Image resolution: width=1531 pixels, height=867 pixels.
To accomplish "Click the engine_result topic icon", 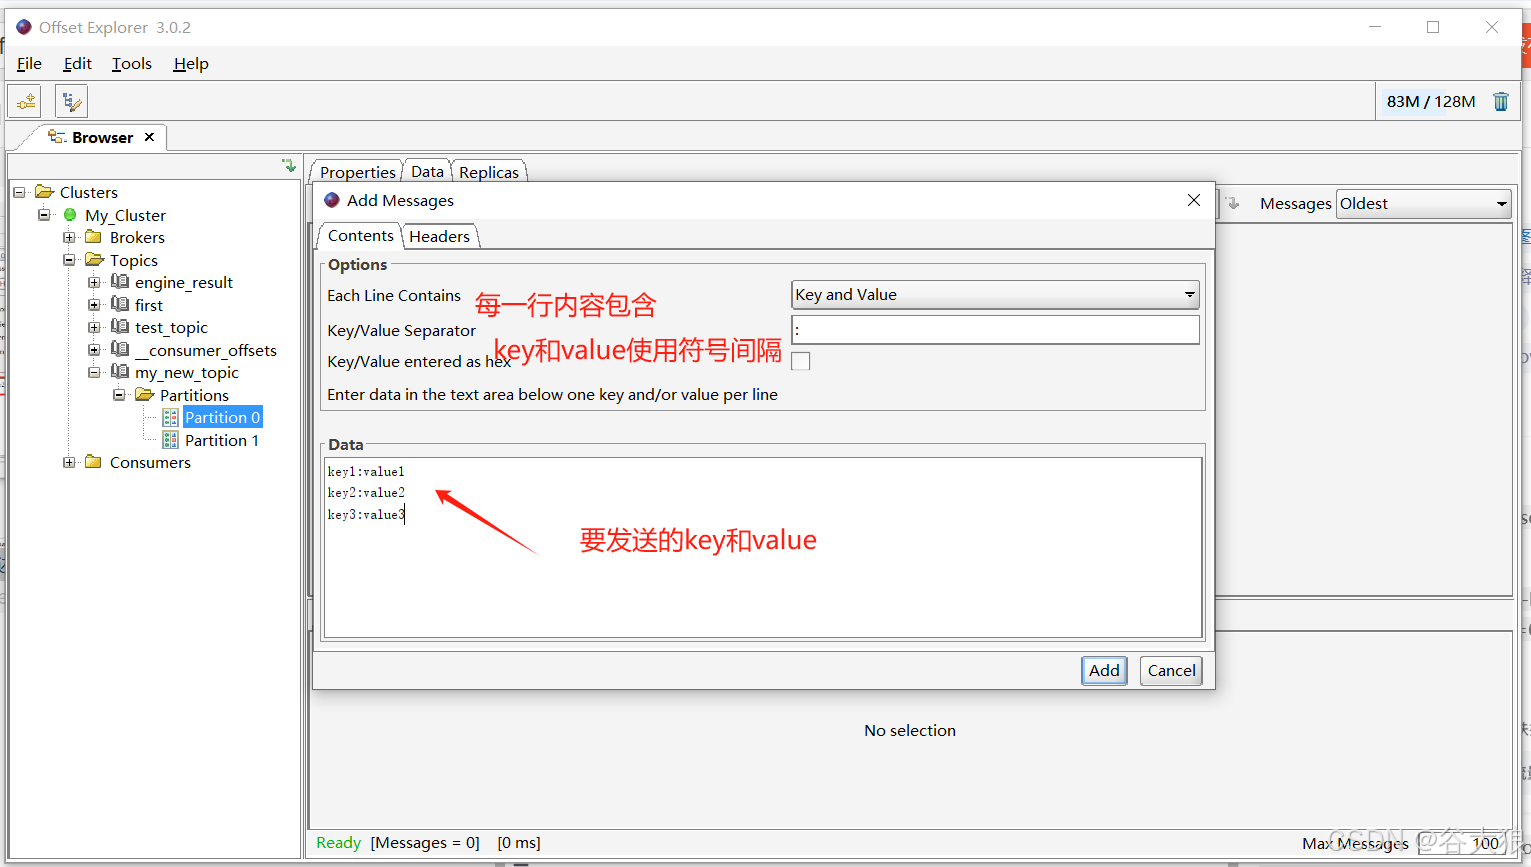I will tap(120, 282).
